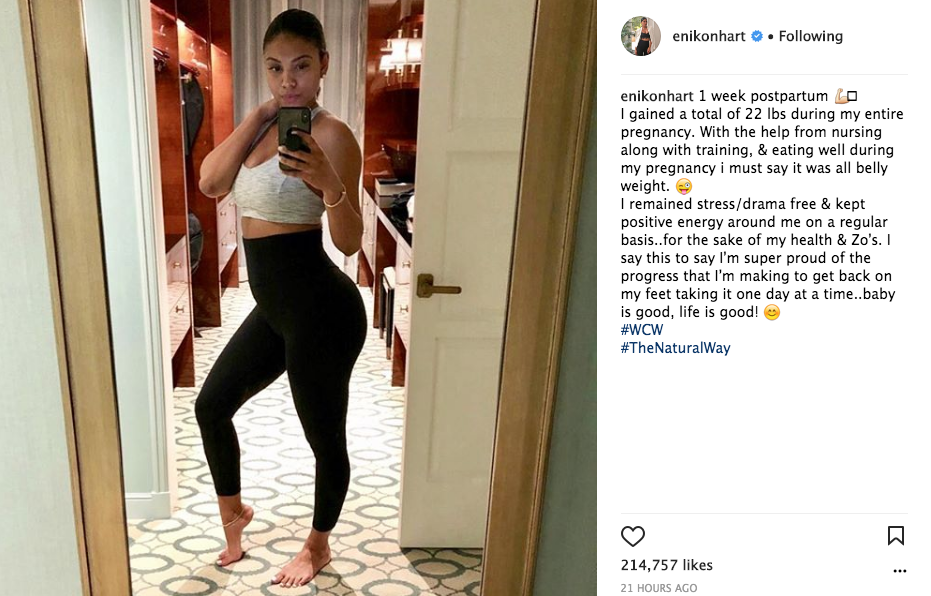Click the door handle in the photo
The height and width of the screenshot is (596, 931).
438,286
